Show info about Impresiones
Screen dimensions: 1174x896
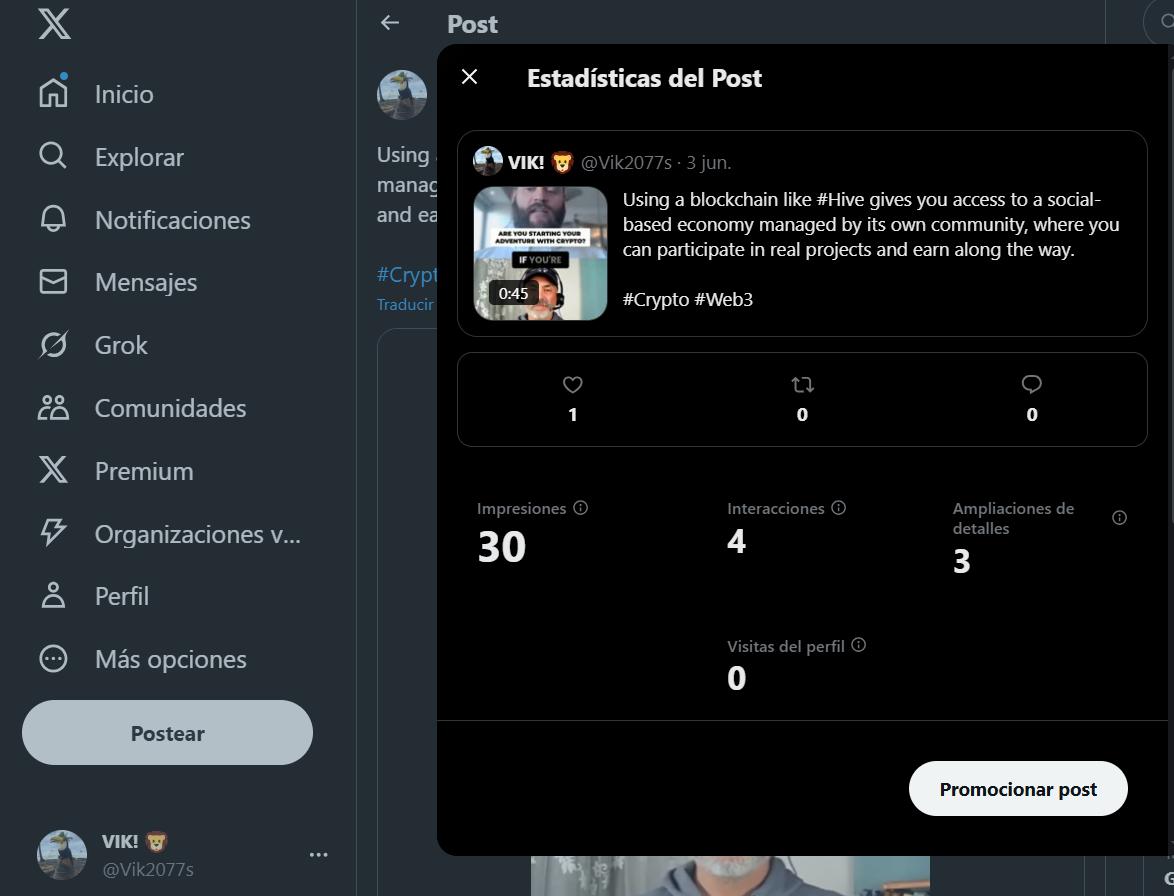tap(580, 508)
